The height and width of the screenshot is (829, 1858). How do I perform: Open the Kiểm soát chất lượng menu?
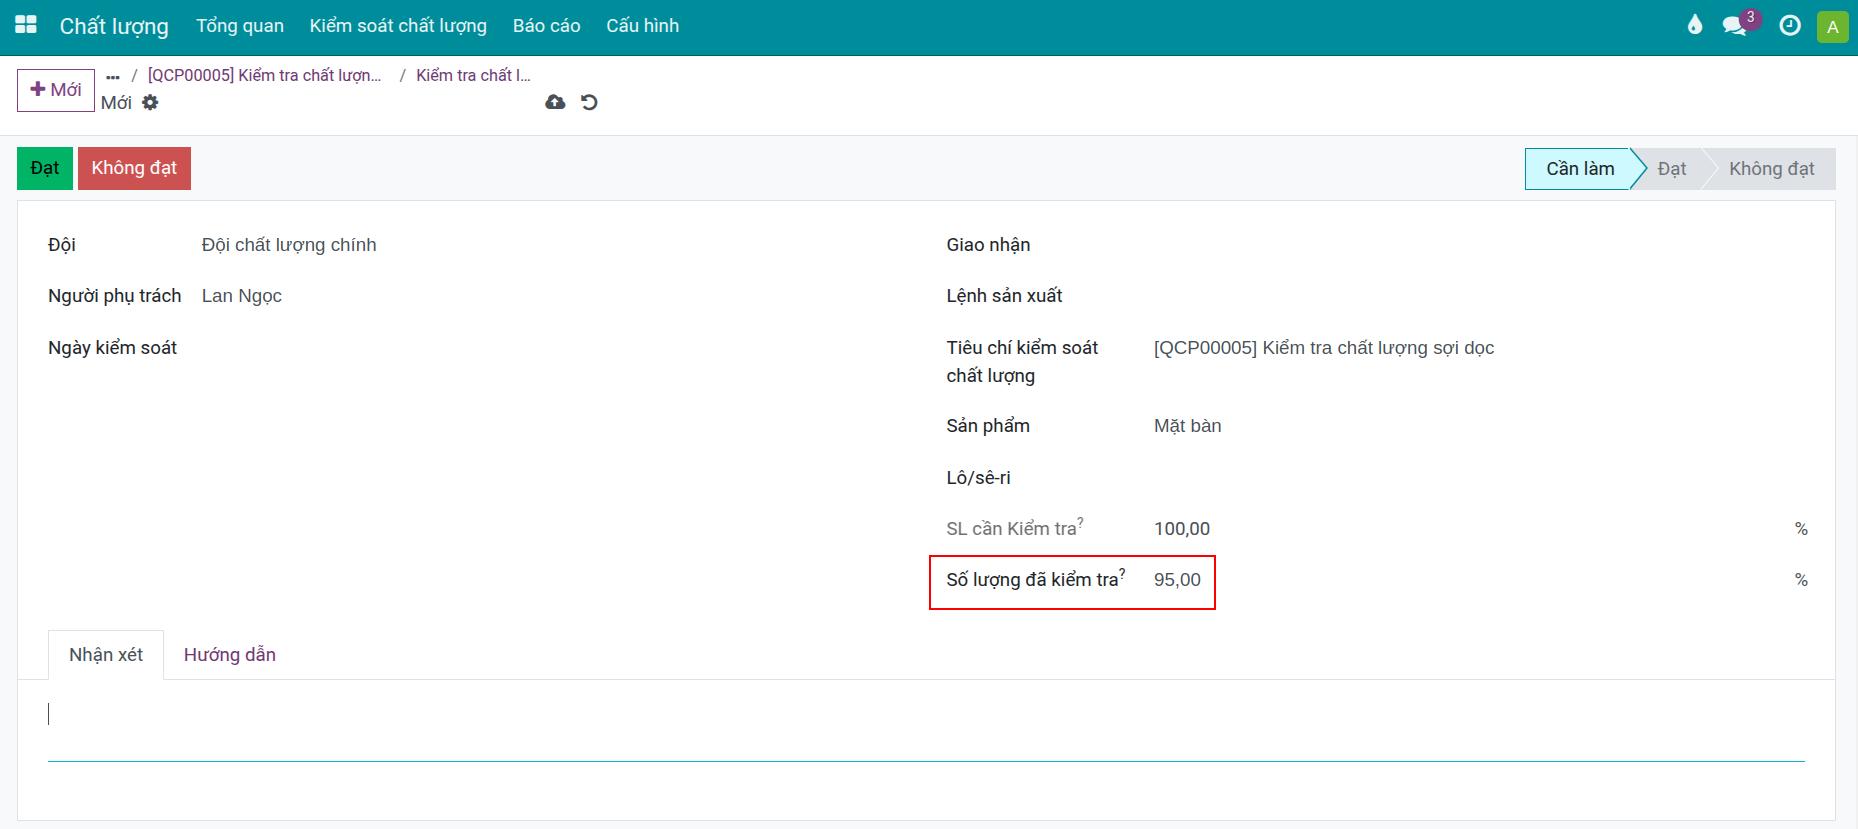(x=398, y=26)
